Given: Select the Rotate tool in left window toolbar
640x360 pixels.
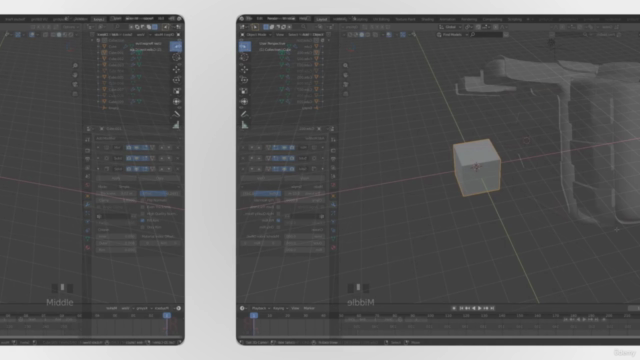Looking at the screenshot, I should (x=176, y=80).
